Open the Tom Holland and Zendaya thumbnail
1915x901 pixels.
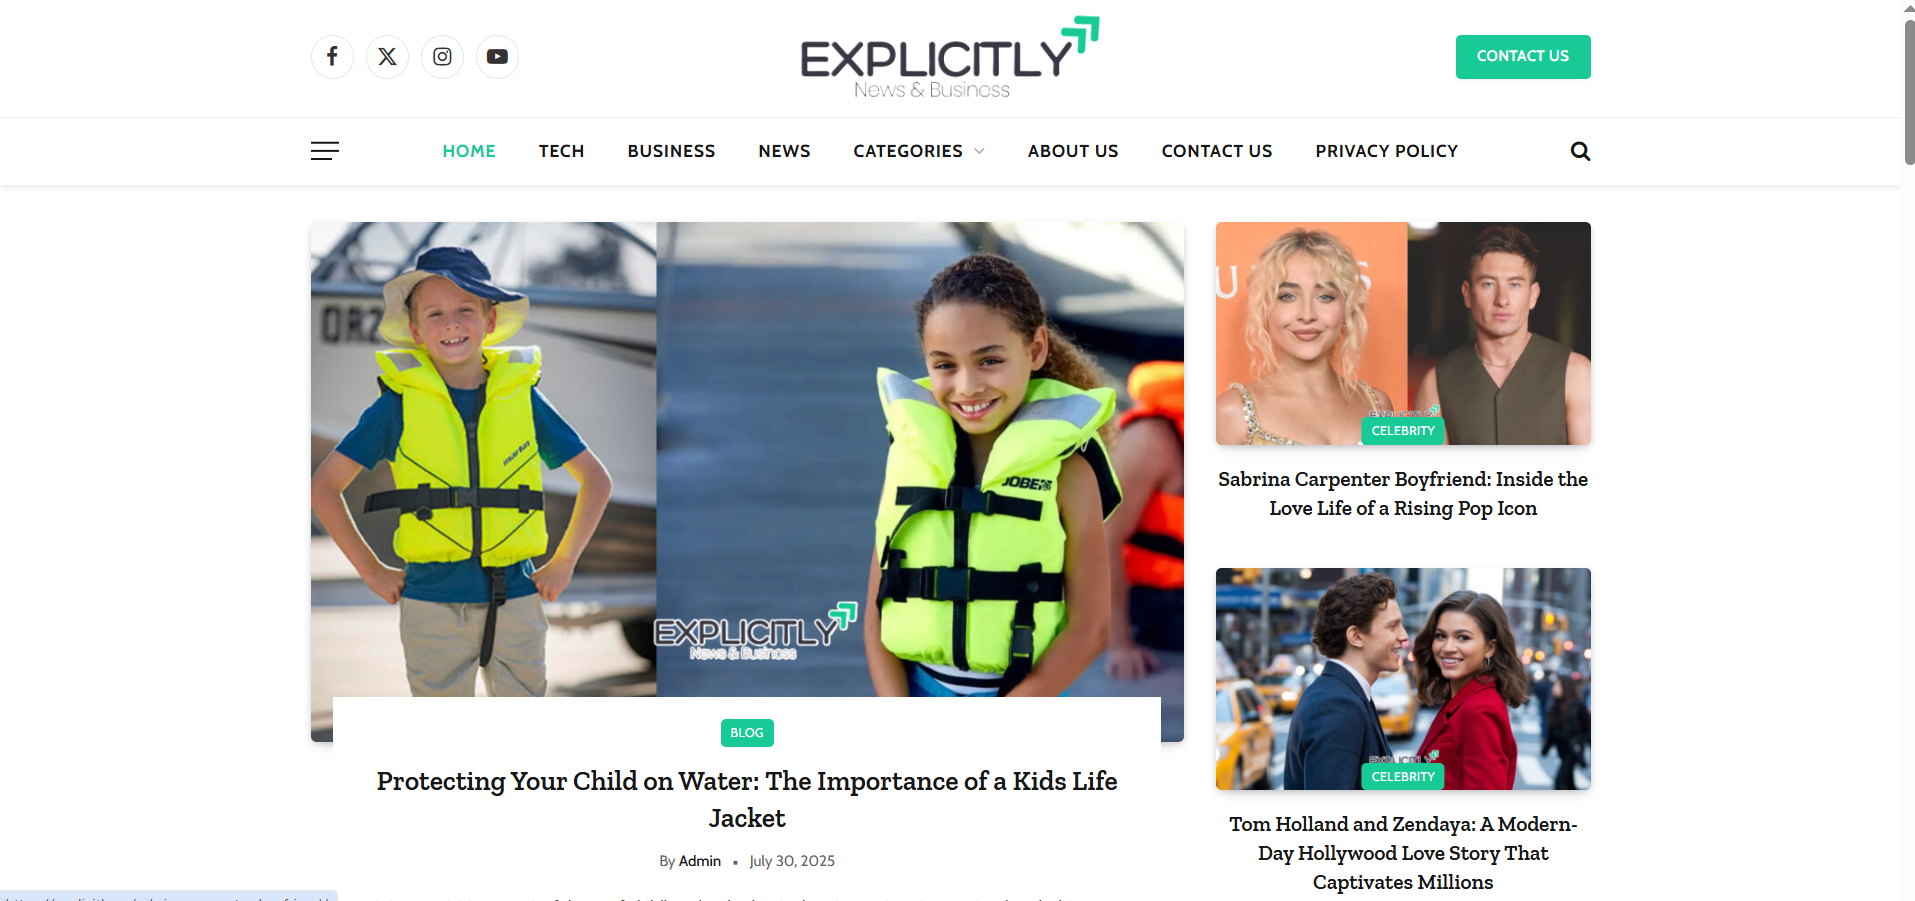tap(1403, 679)
